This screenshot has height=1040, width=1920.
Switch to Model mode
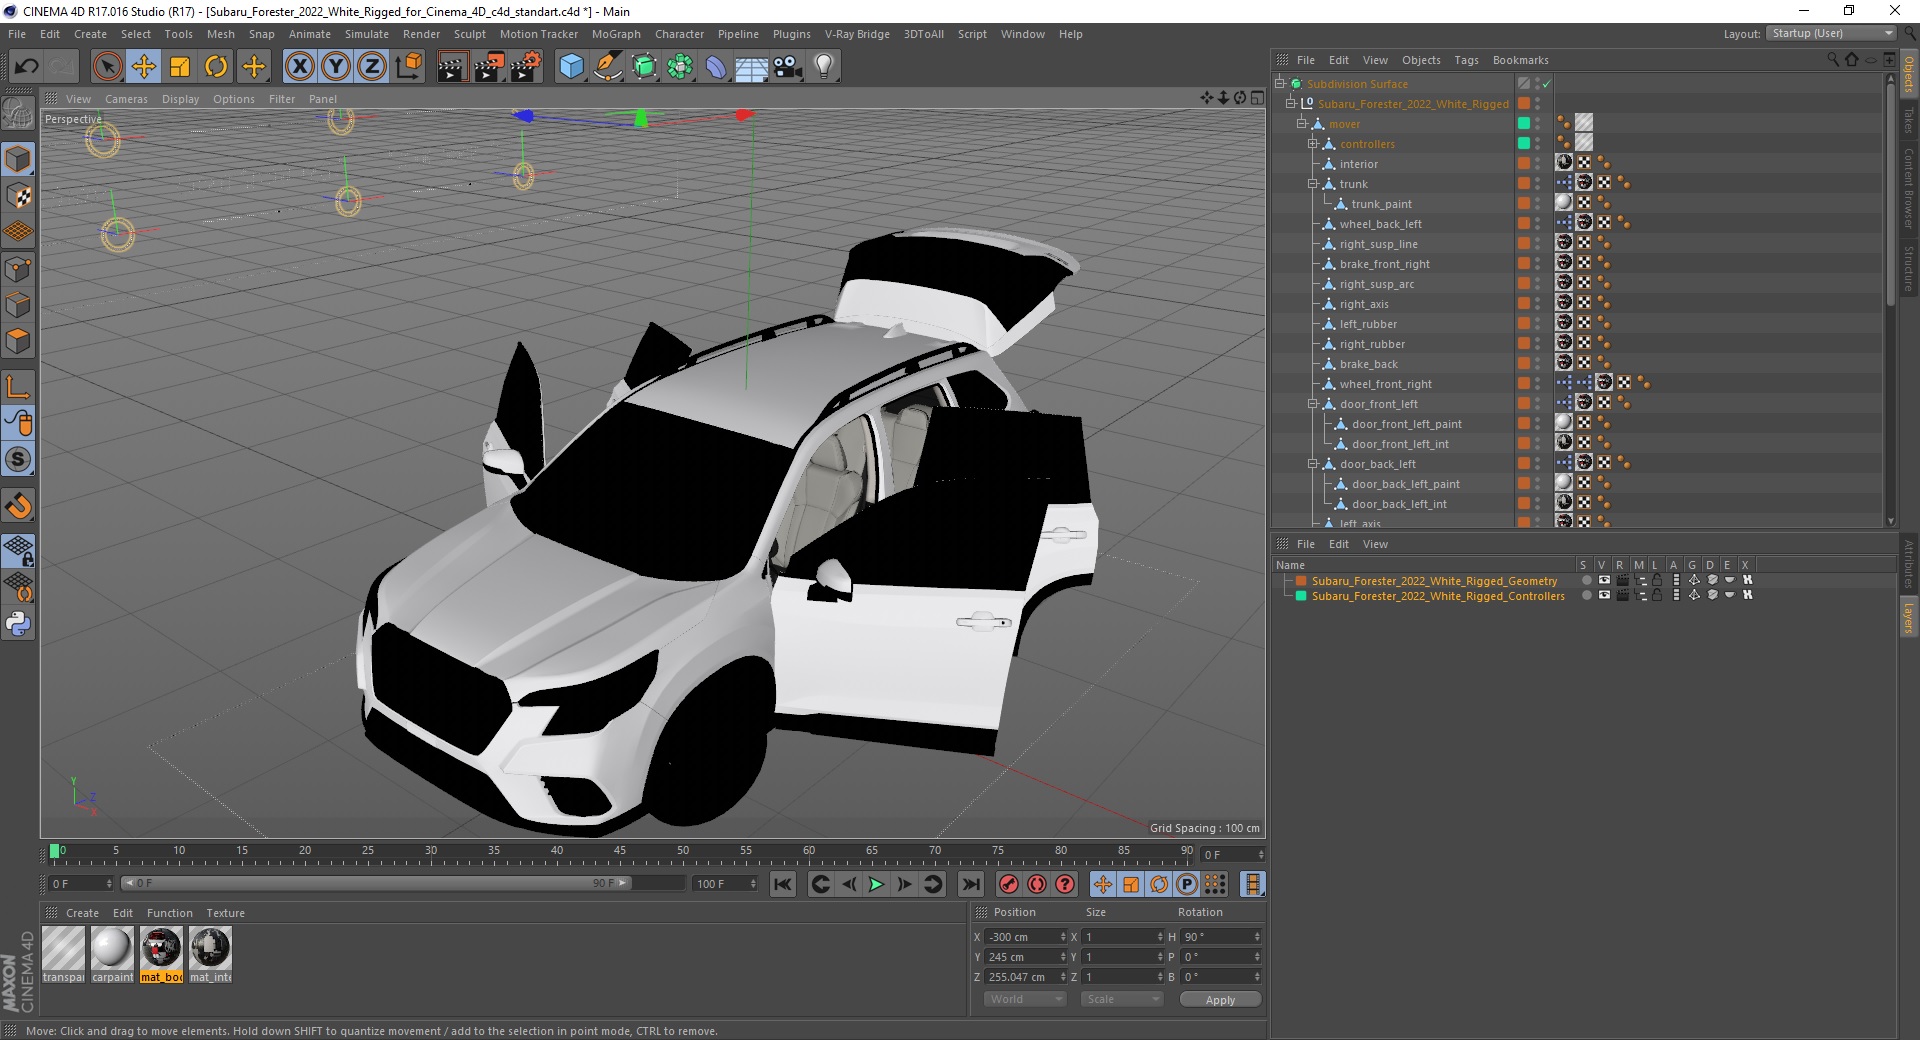pyautogui.click(x=18, y=160)
